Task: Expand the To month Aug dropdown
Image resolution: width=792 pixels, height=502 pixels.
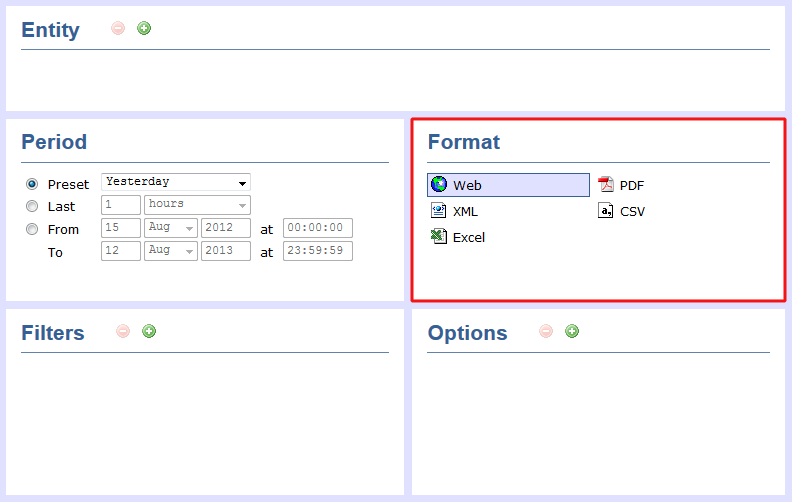Action: 171,251
